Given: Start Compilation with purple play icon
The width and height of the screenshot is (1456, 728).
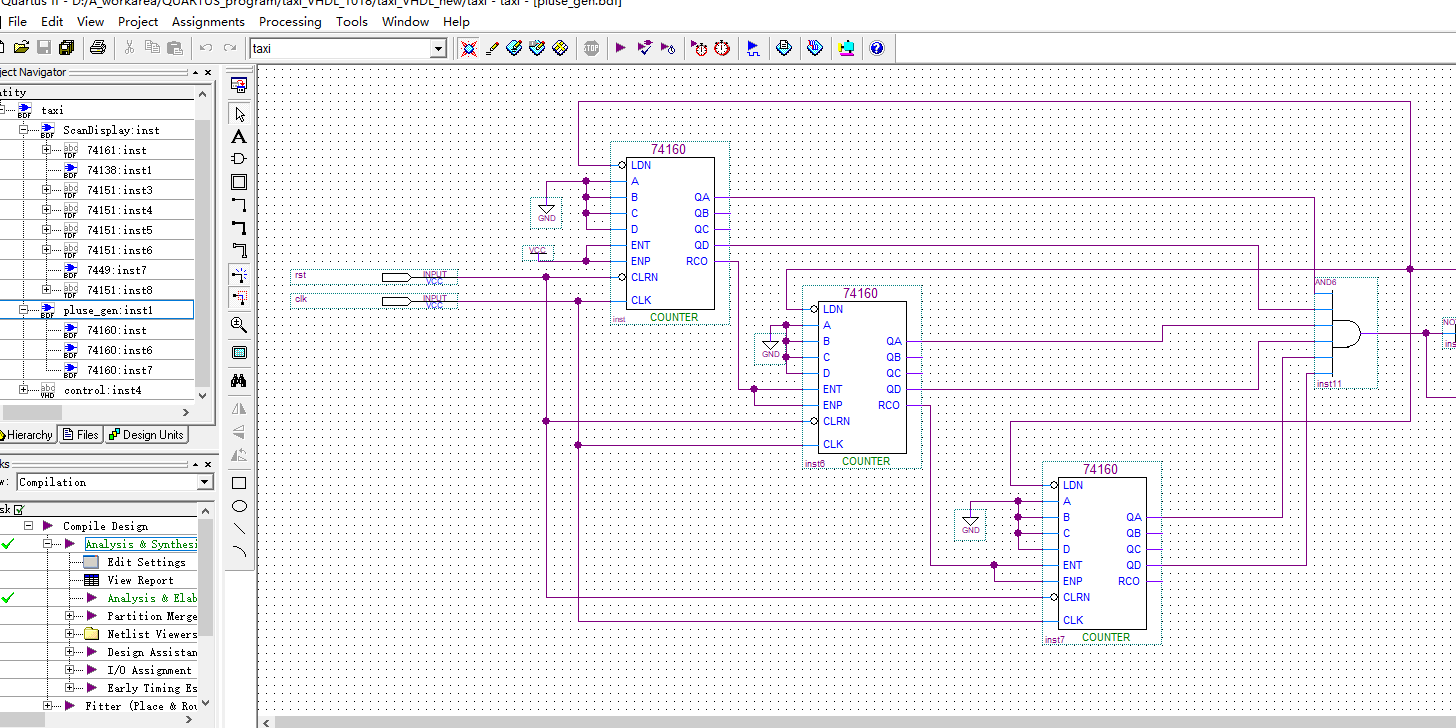Looking at the screenshot, I should (x=620, y=47).
